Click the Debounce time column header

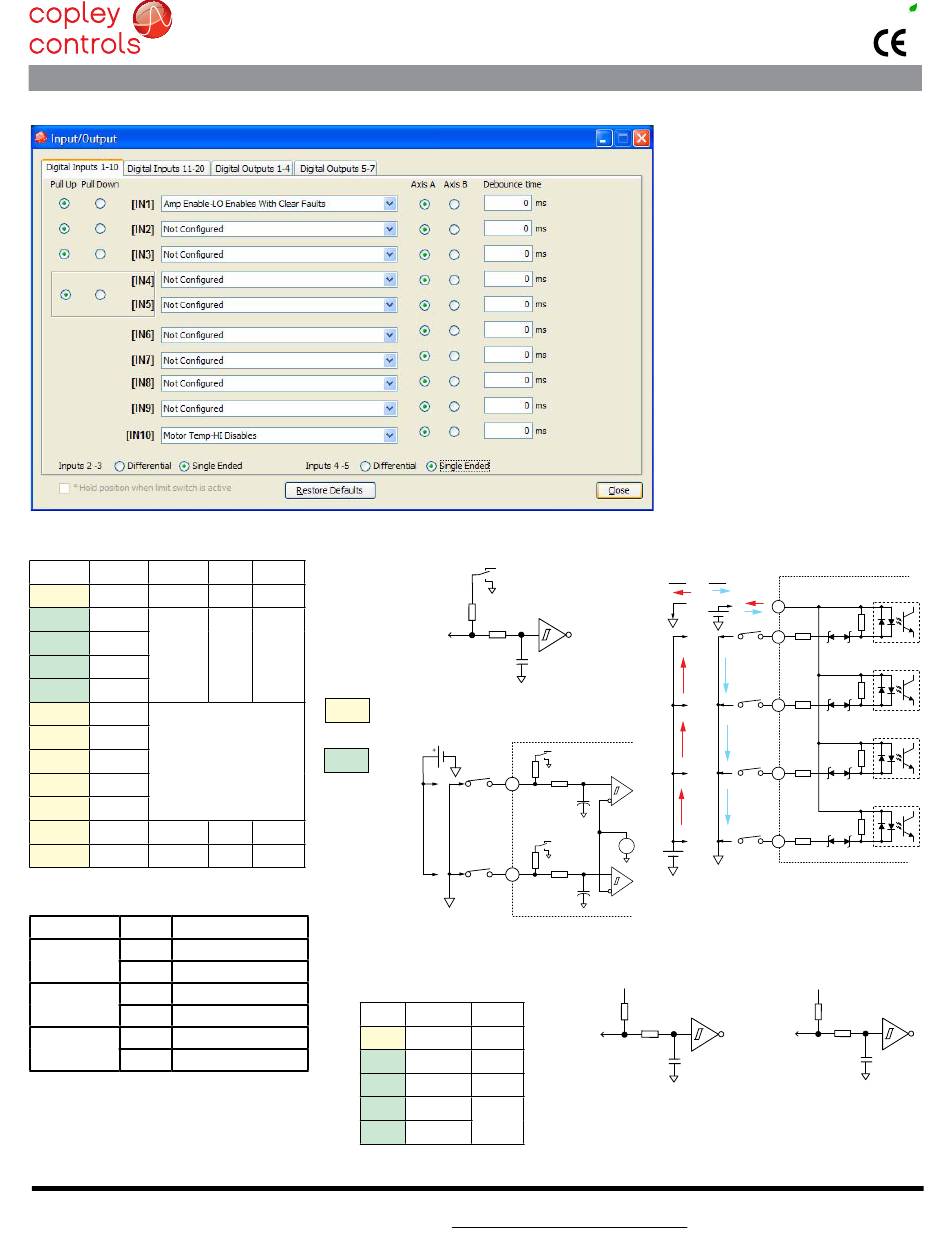coord(513,185)
